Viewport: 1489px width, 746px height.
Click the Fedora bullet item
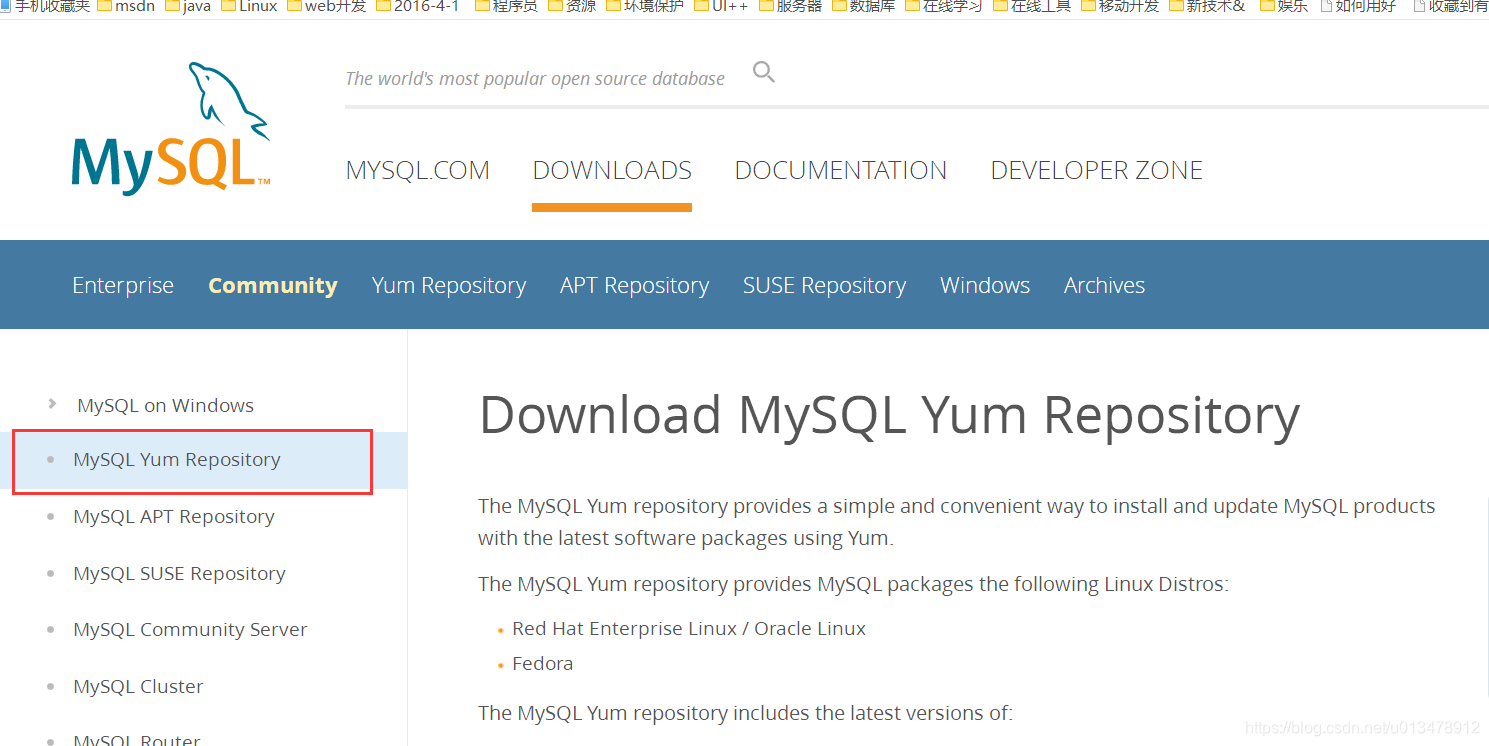tap(542, 664)
